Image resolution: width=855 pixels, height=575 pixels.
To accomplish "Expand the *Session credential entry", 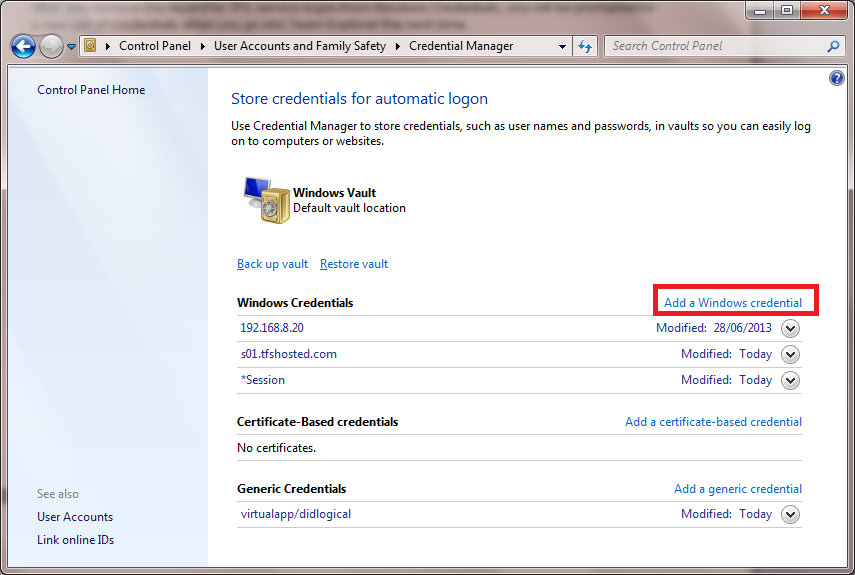I will click(790, 380).
